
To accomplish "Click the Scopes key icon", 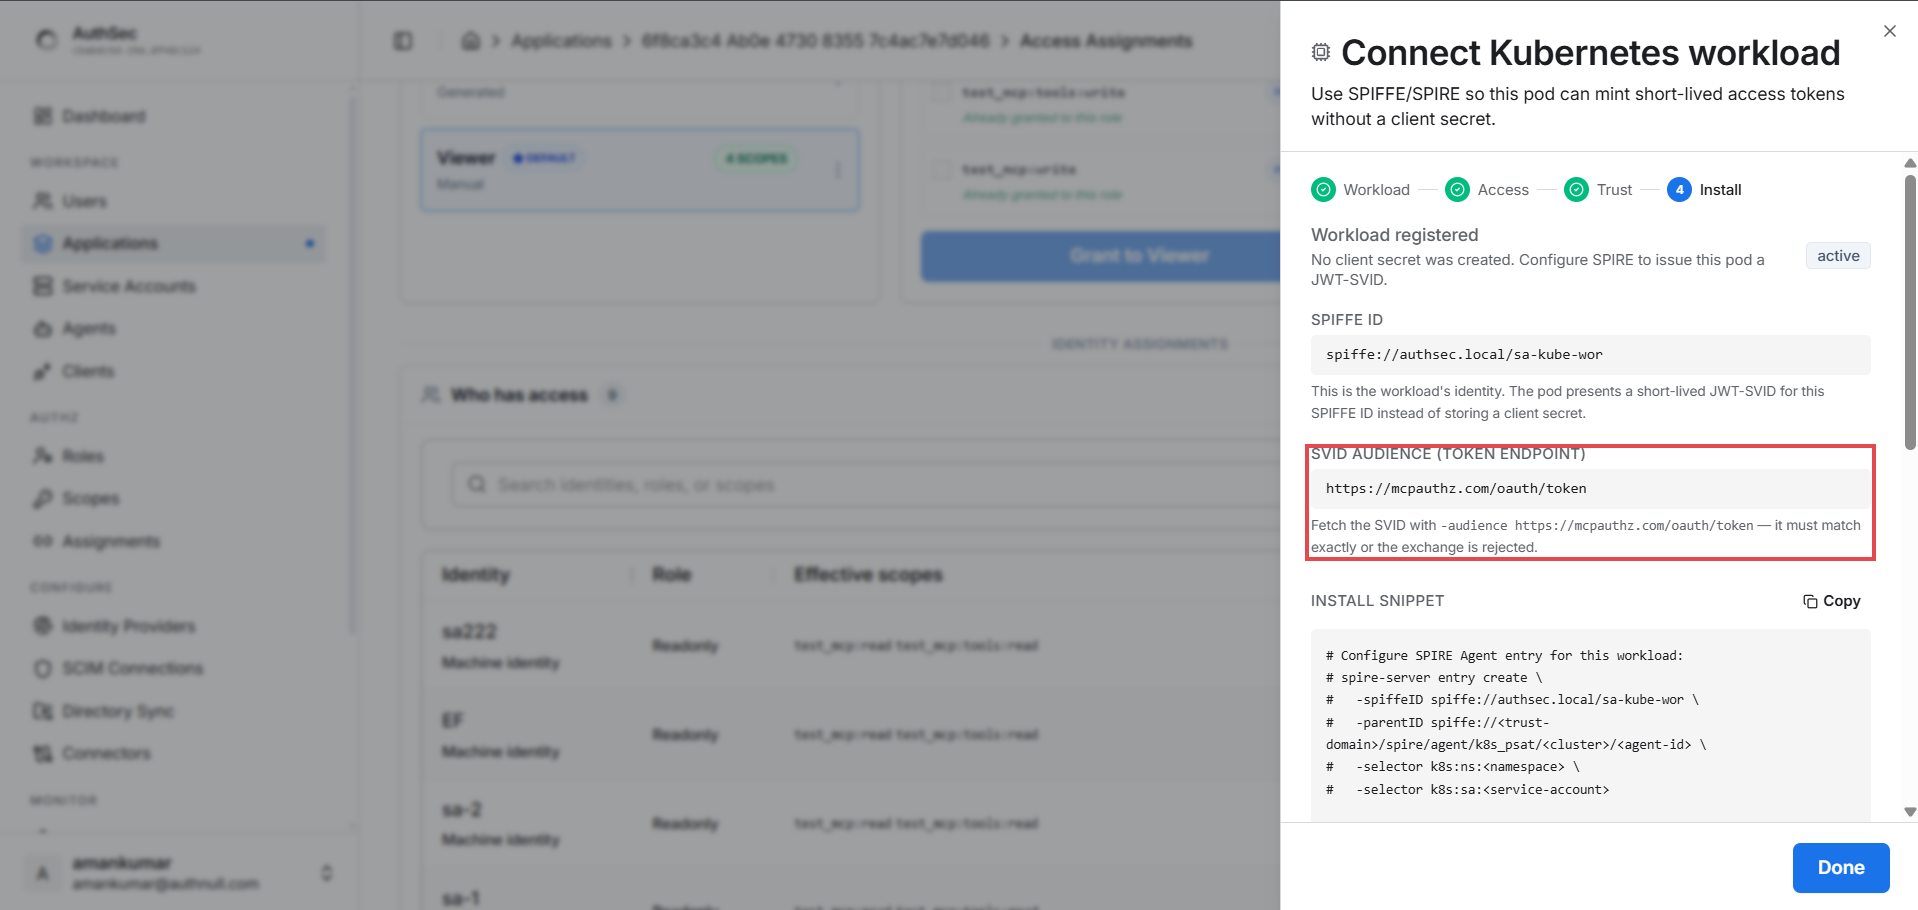I will coord(42,498).
